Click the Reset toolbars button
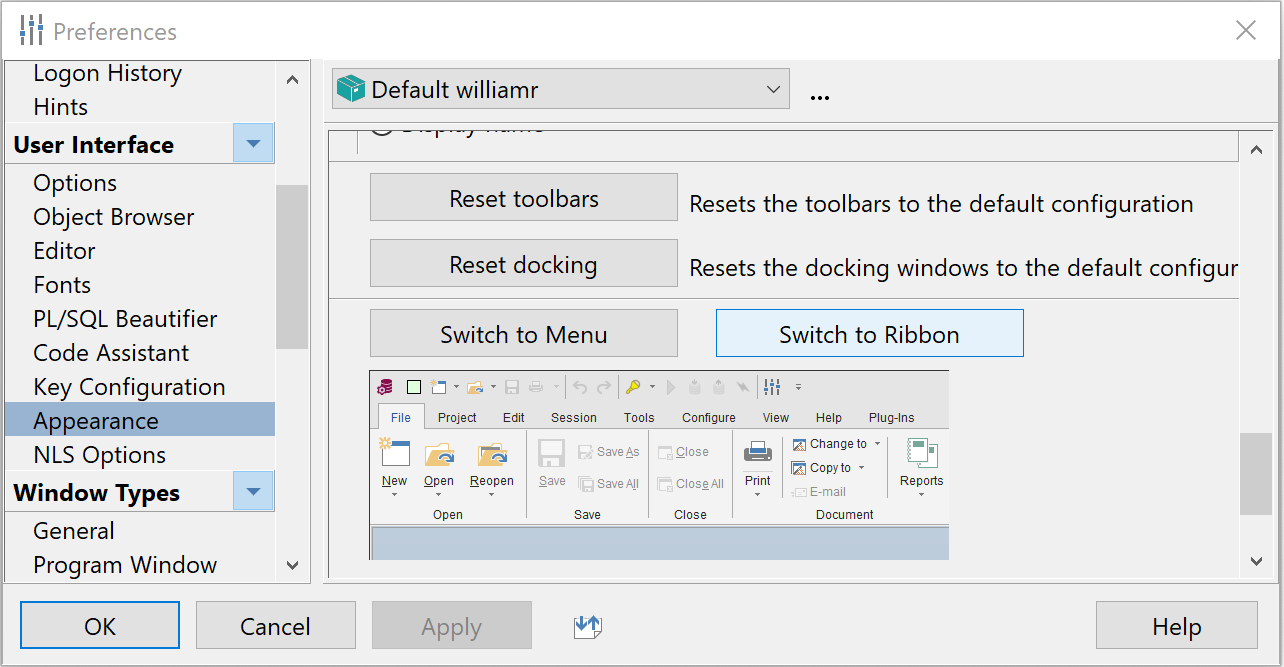Viewport: 1284px width, 667px height. pos(524,197)
